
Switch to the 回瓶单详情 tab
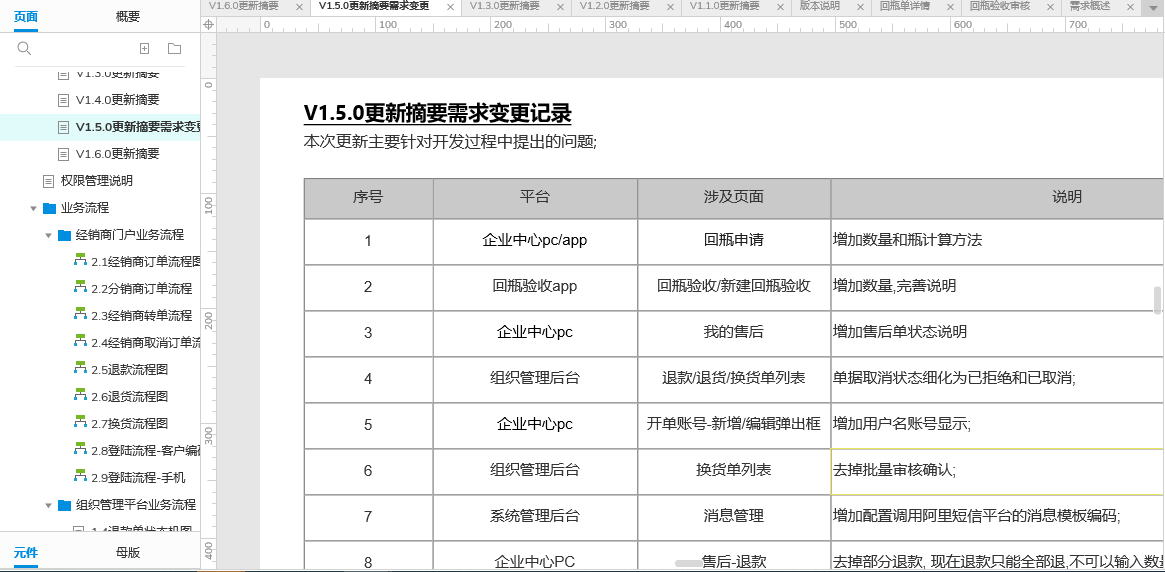[905, 6]
